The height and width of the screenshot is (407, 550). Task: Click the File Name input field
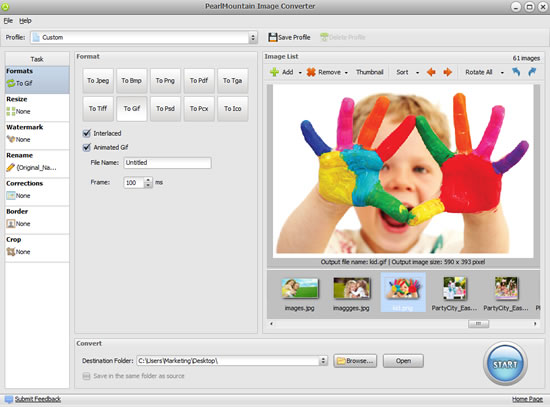[167, 163]
